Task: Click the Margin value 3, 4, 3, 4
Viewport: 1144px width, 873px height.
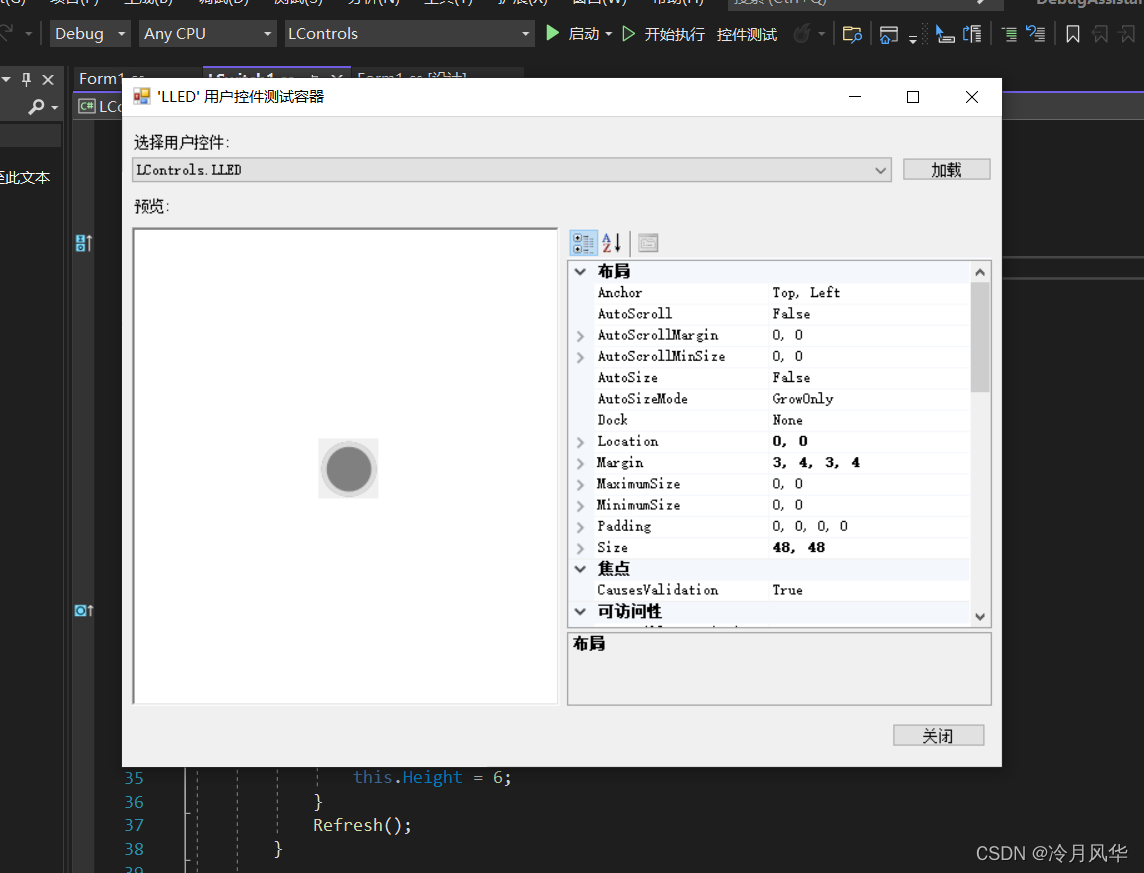Action: 816,462
